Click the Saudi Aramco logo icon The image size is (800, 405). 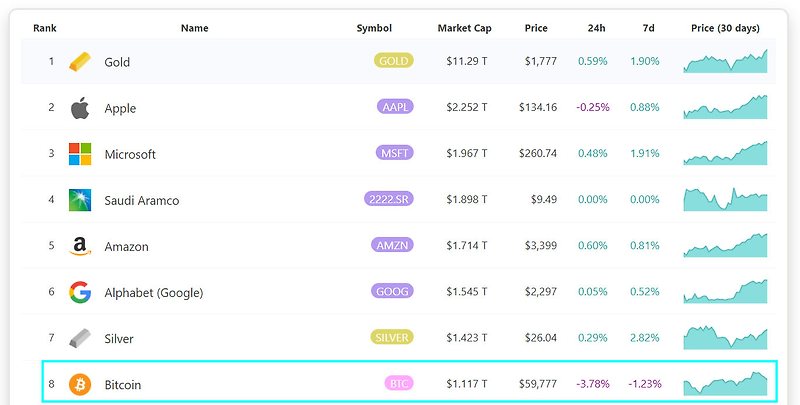pos(80,200)
